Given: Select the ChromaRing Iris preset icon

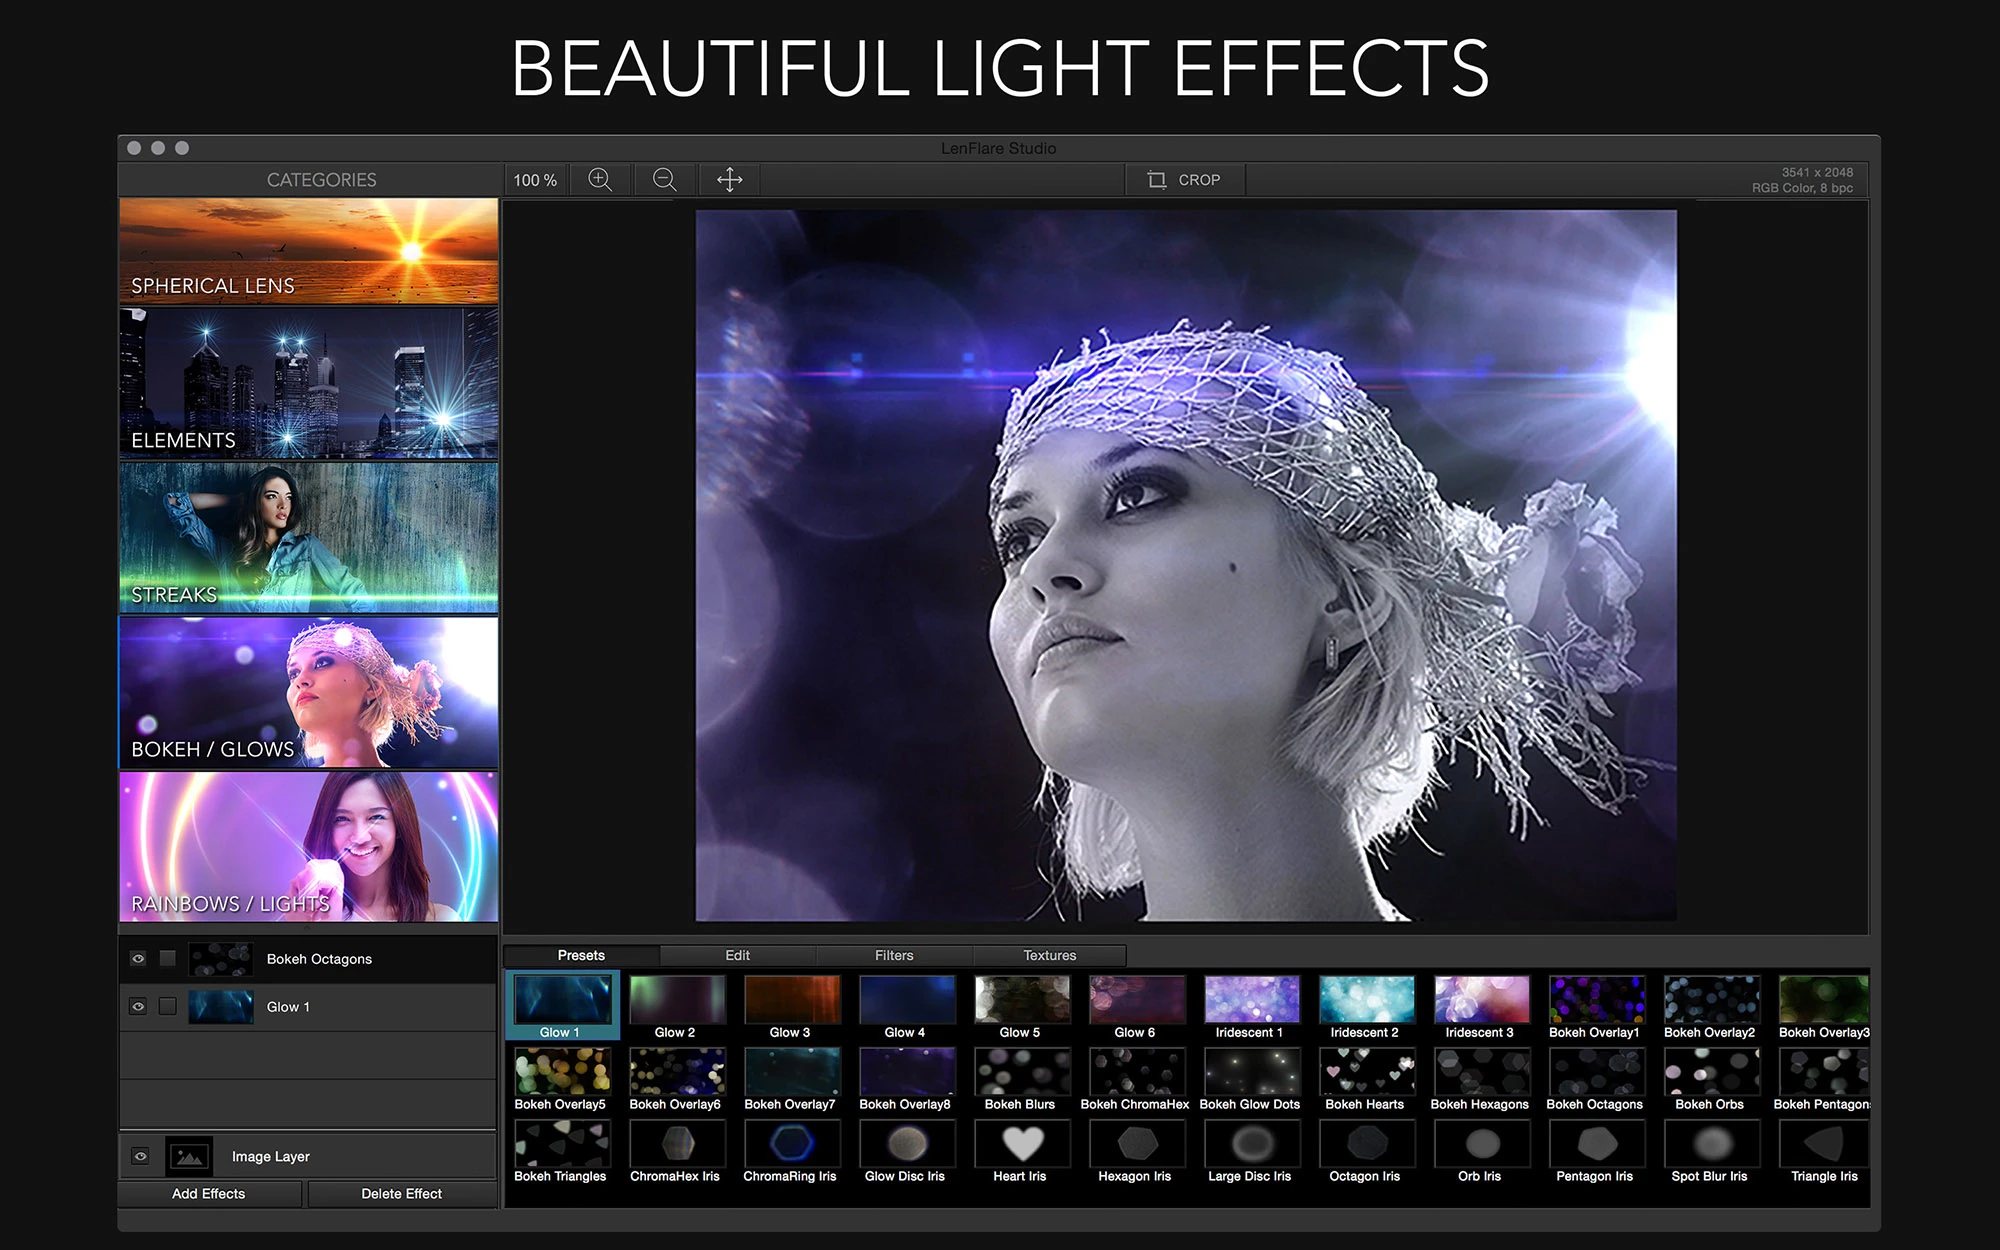Looking at the screenshot, I should pyautogui.click(x=791, y=1143).
